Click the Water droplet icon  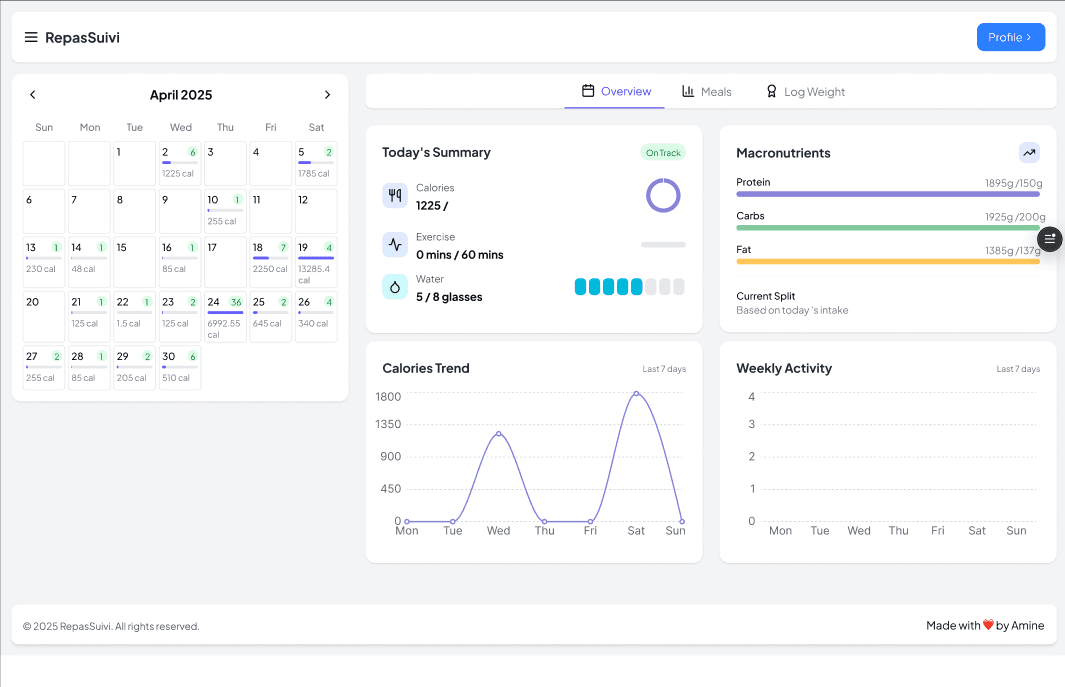point(395,287)
